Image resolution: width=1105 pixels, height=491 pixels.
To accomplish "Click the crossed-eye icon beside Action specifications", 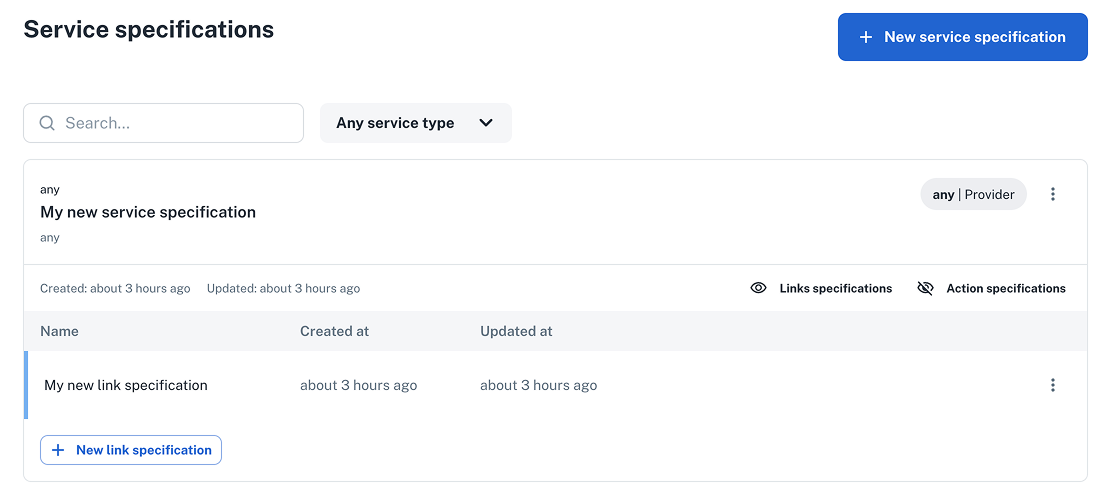I will (925, 288).
